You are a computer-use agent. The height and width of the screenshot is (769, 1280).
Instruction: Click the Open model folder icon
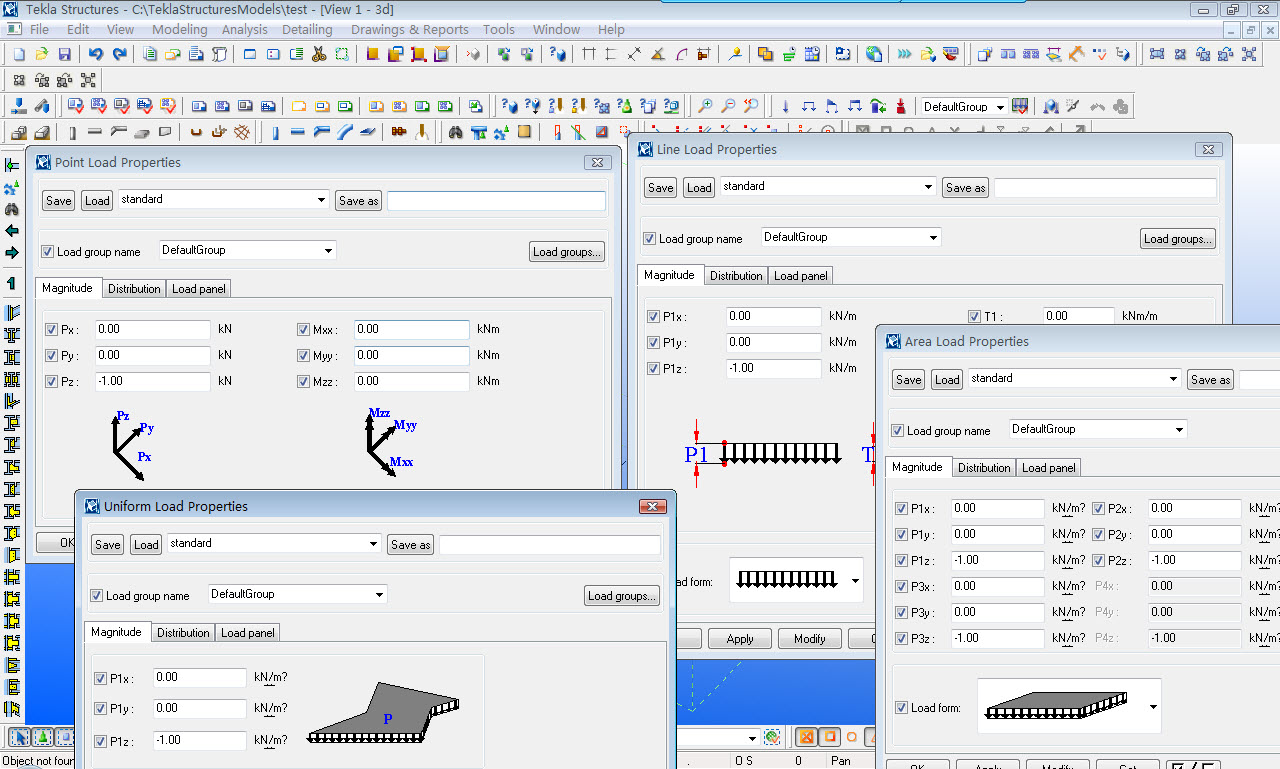tap(42, 54)
